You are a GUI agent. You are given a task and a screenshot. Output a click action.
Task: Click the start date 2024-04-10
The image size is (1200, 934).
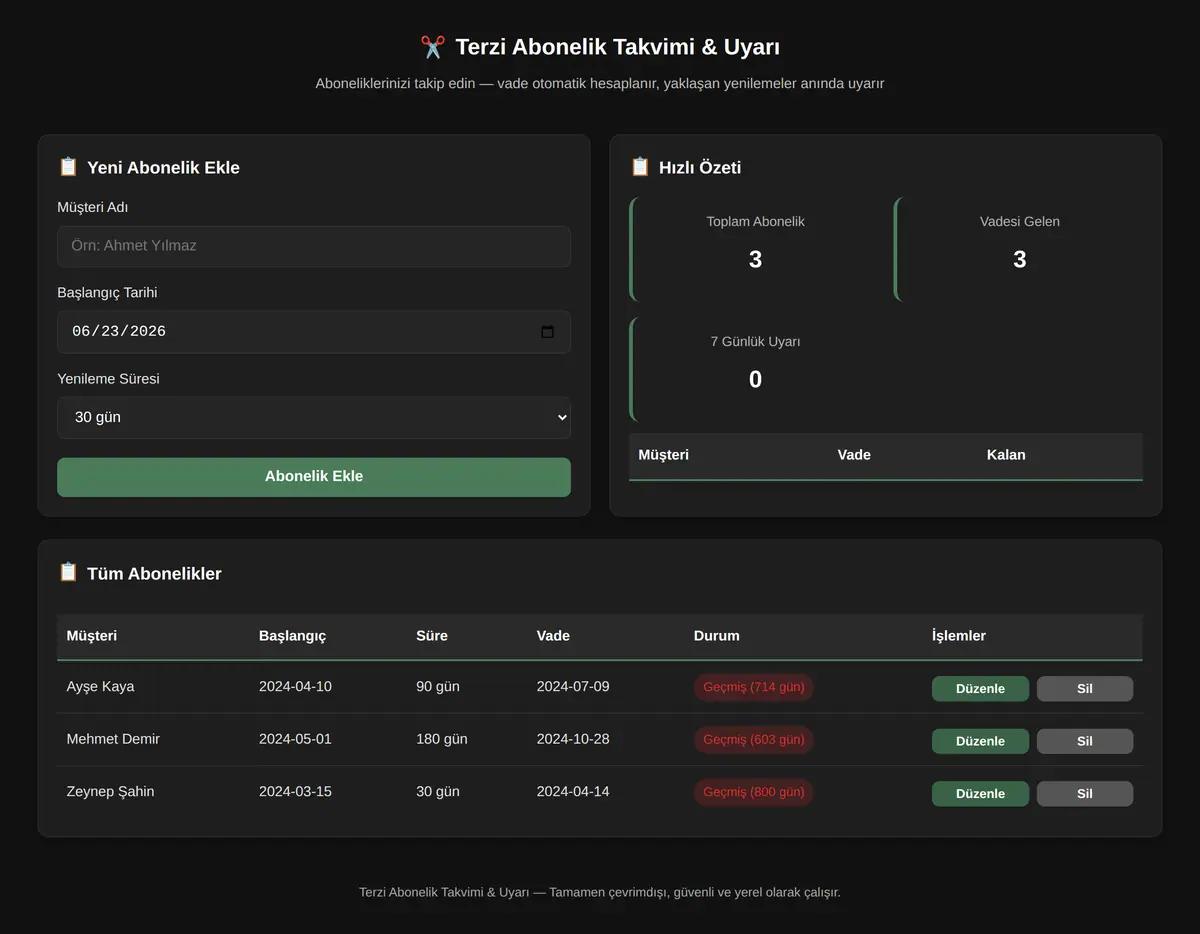[x=295, y=687]
